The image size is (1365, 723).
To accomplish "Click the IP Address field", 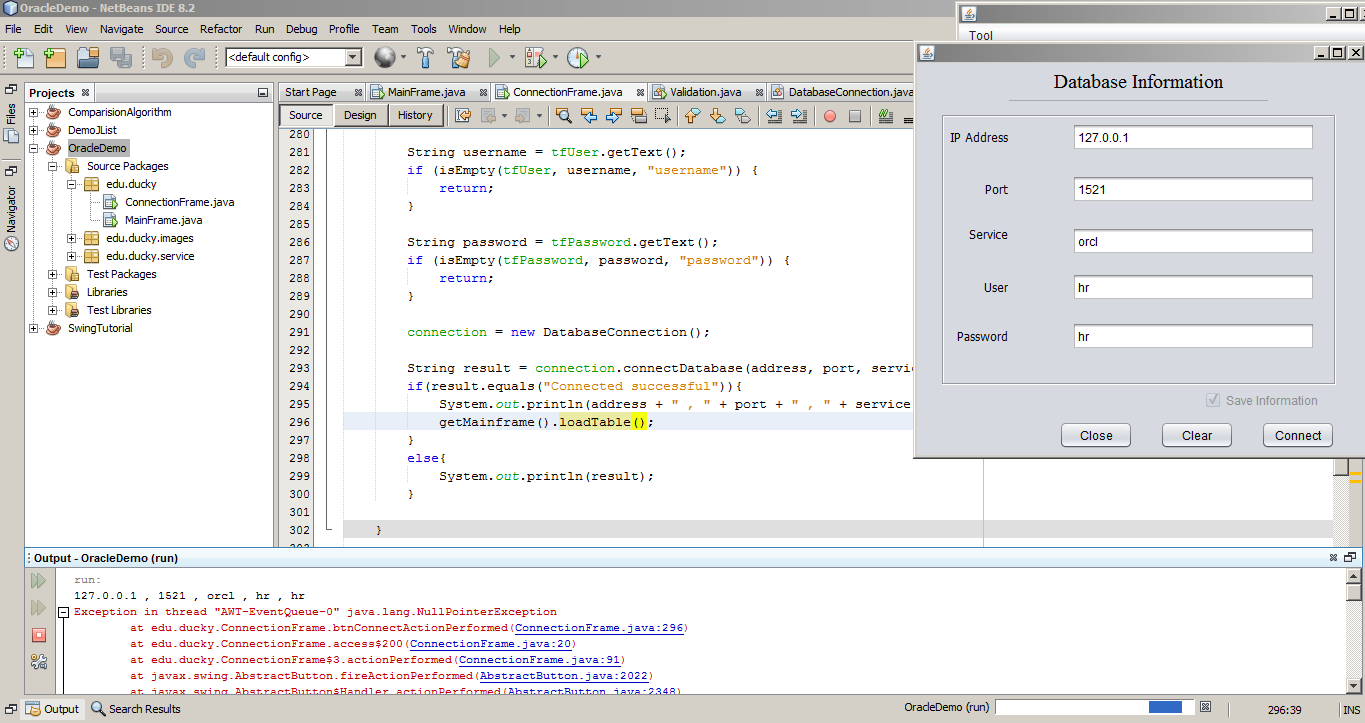I will [1192, 137].
